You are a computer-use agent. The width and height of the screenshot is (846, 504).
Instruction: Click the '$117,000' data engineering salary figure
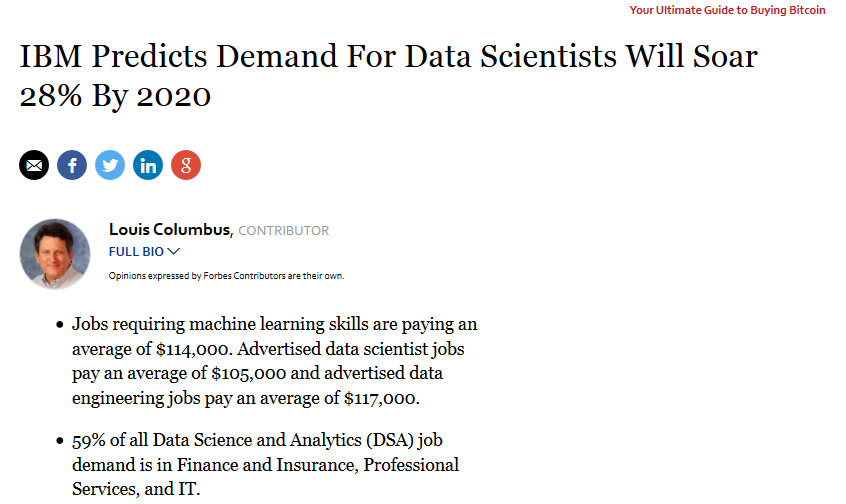(382, 398)
